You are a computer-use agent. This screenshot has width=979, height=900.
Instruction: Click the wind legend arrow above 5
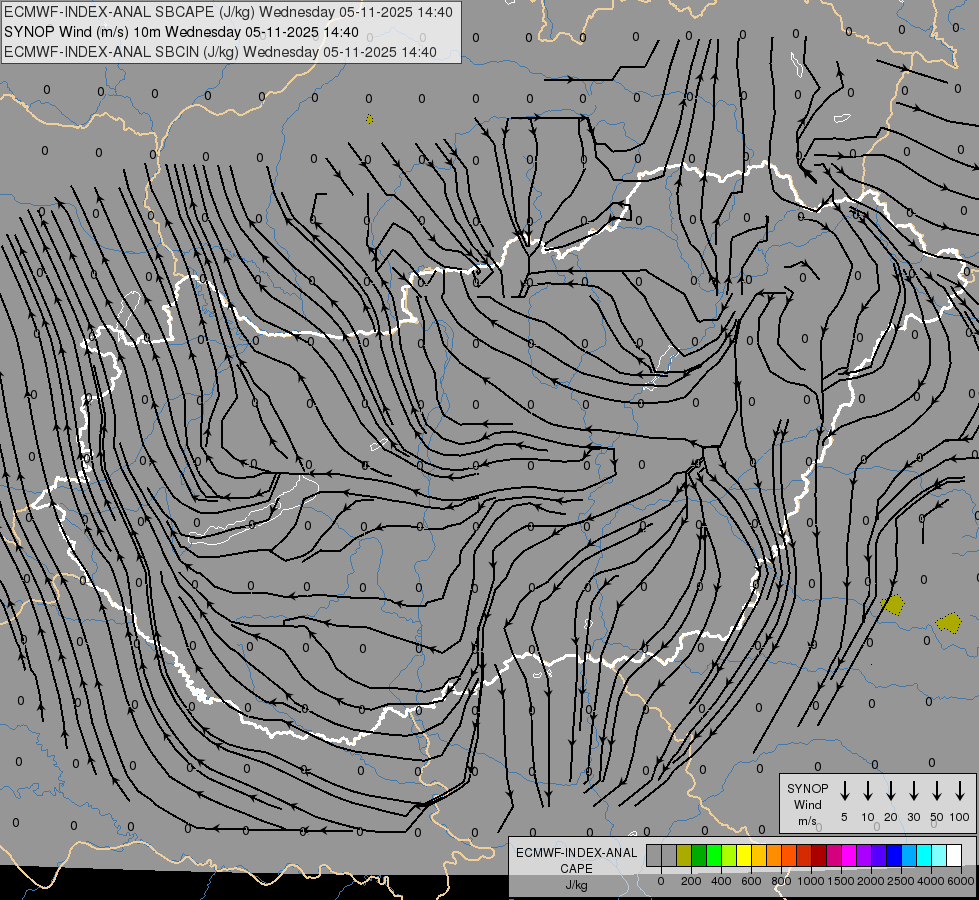[844, 791]
